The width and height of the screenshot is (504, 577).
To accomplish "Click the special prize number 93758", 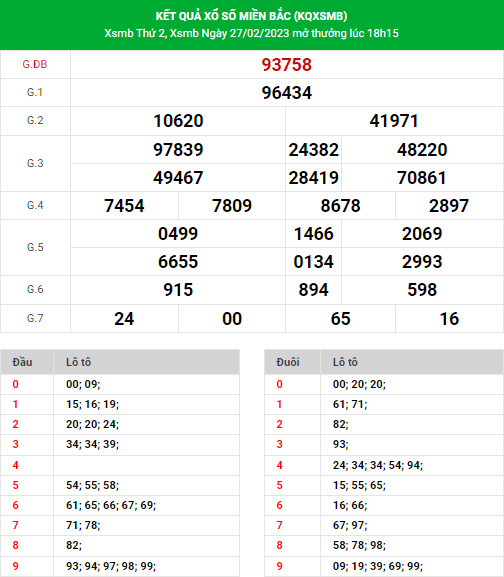I will coord(287,65).
